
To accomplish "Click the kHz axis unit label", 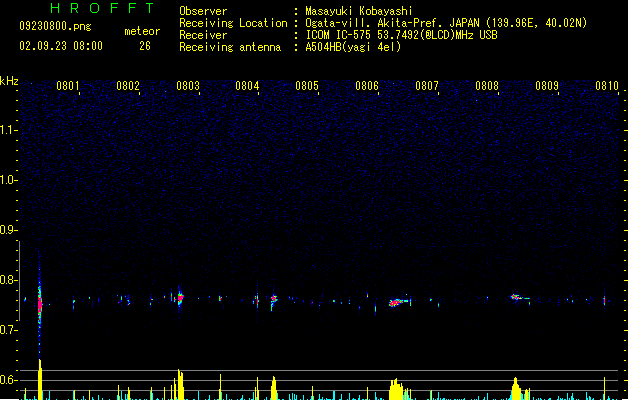I will 9,81.
